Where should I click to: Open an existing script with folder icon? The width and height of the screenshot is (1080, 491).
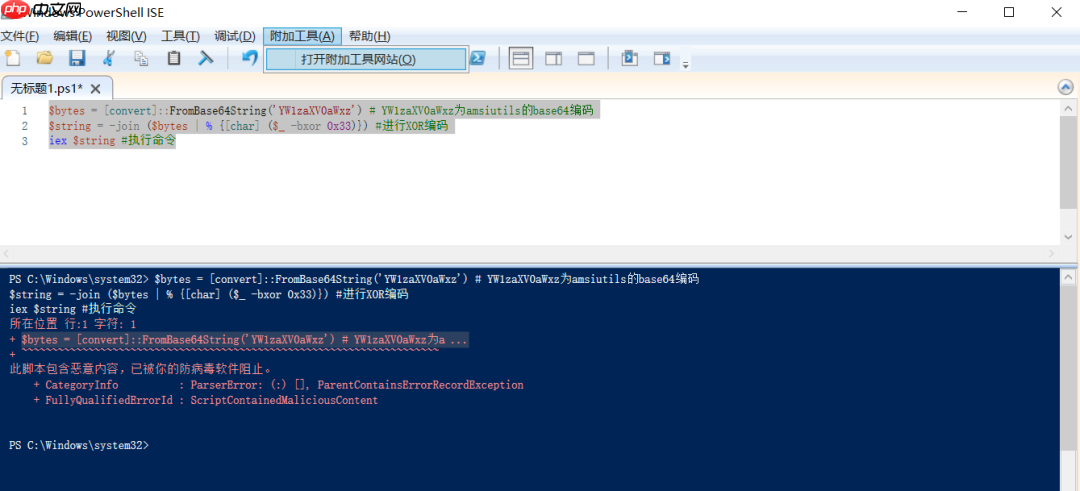(x=45, y=59)
